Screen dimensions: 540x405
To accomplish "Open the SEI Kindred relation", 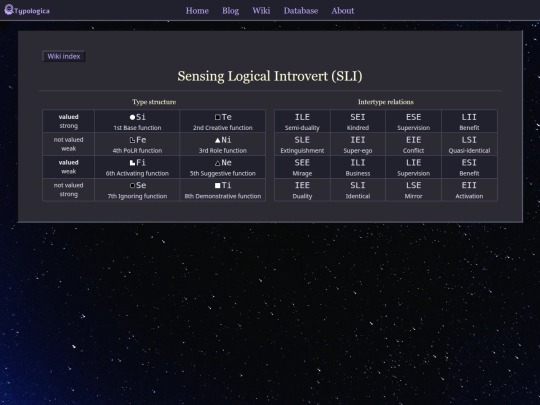I will (358, 121).
